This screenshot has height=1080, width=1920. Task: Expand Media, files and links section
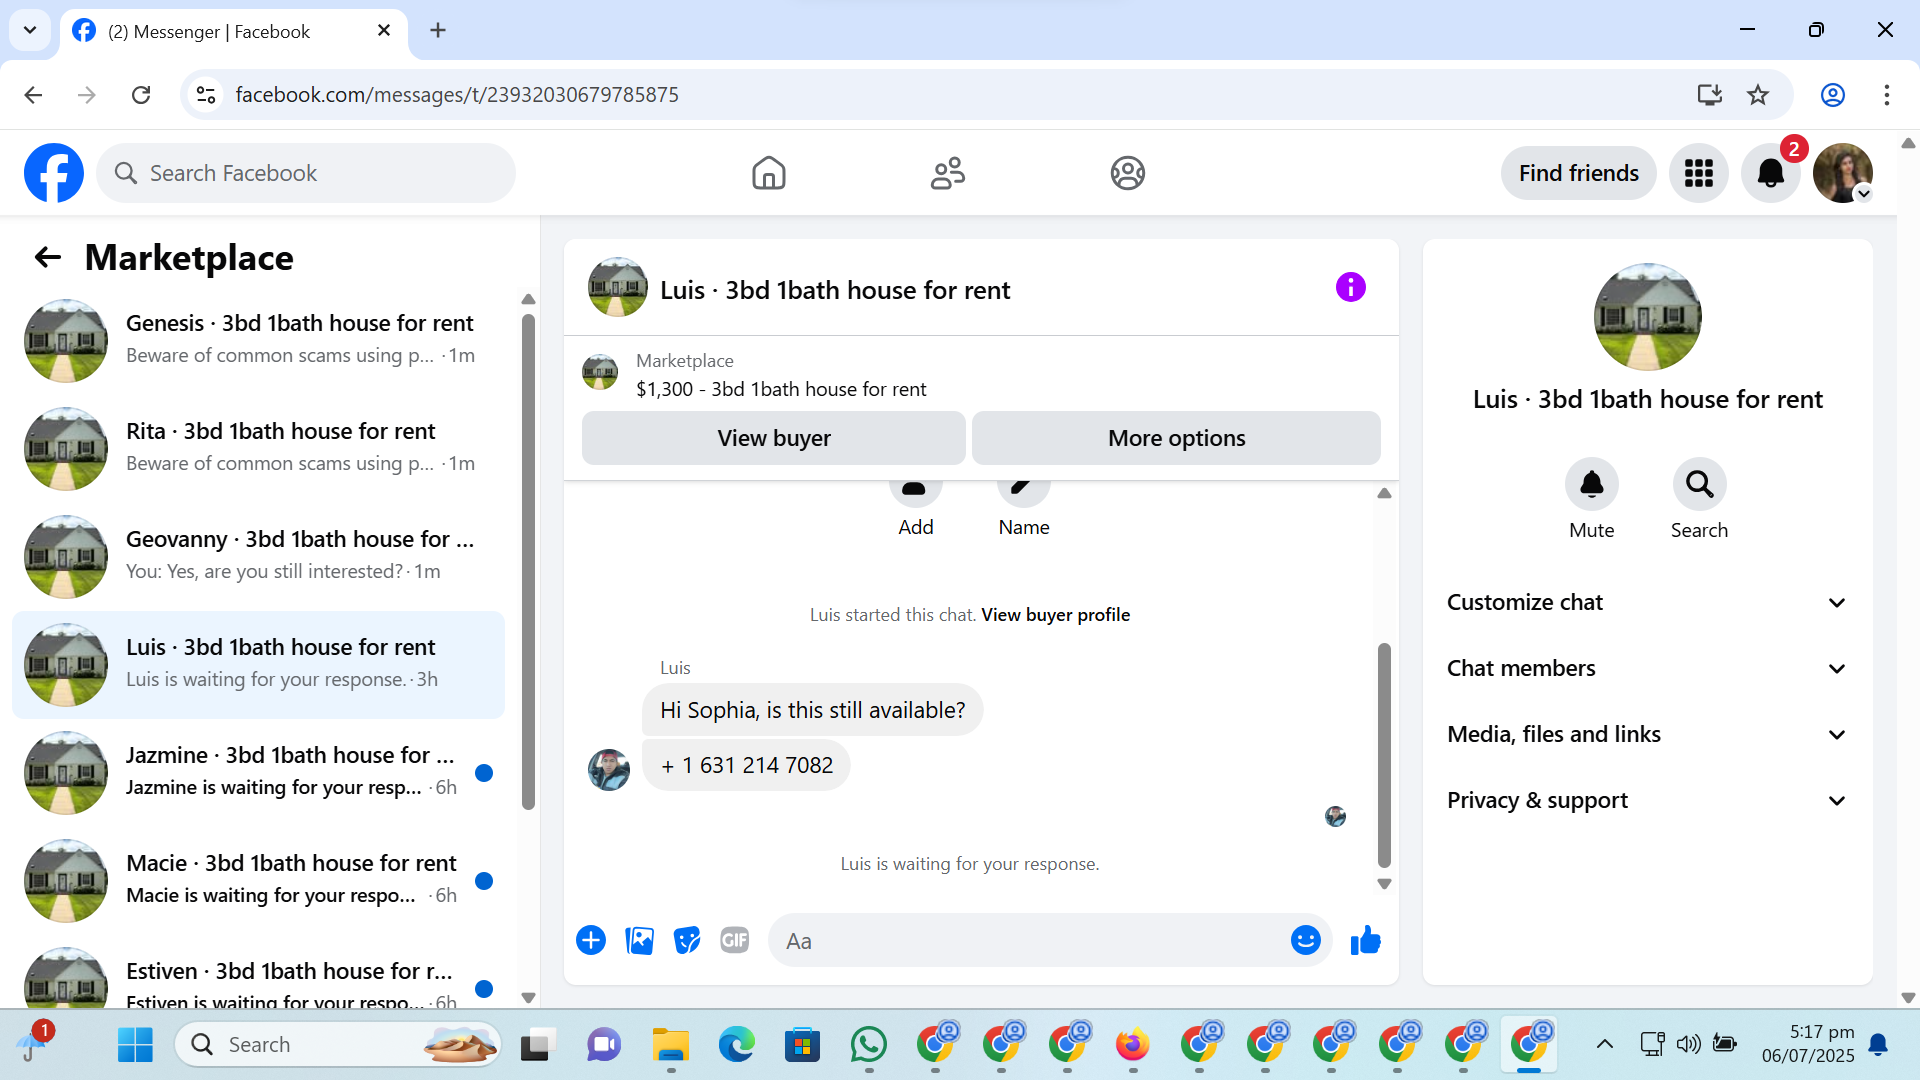(x=1647, y=734)
